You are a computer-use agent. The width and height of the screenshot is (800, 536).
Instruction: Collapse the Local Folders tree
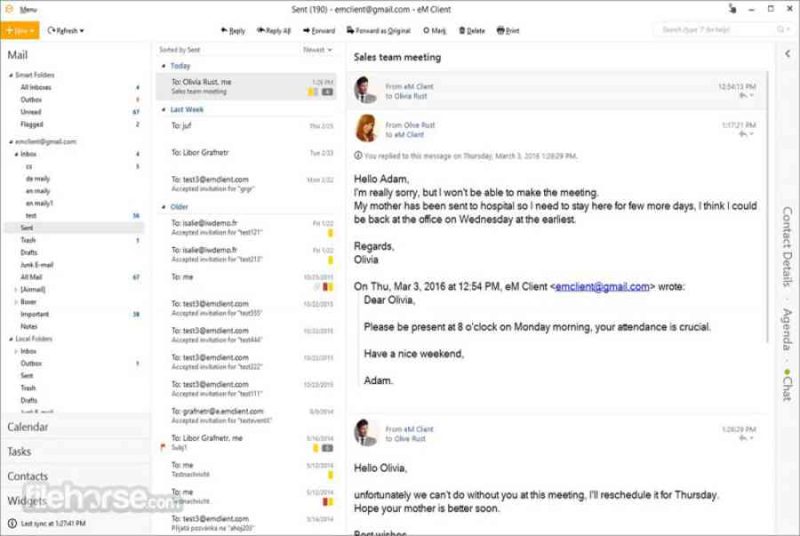pyautogui.click(x=11, y=339)
